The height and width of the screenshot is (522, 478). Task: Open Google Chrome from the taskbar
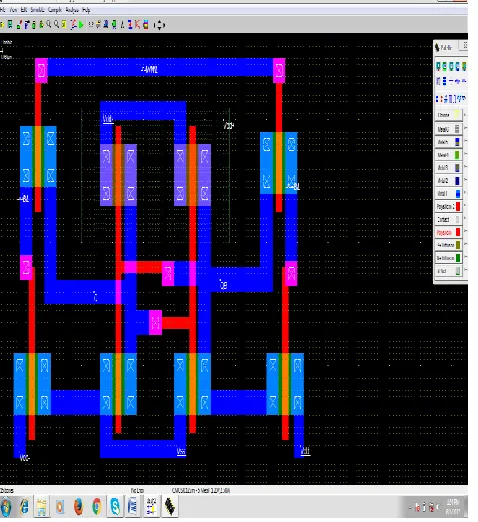pyautogui.click(x=97, y=507)
